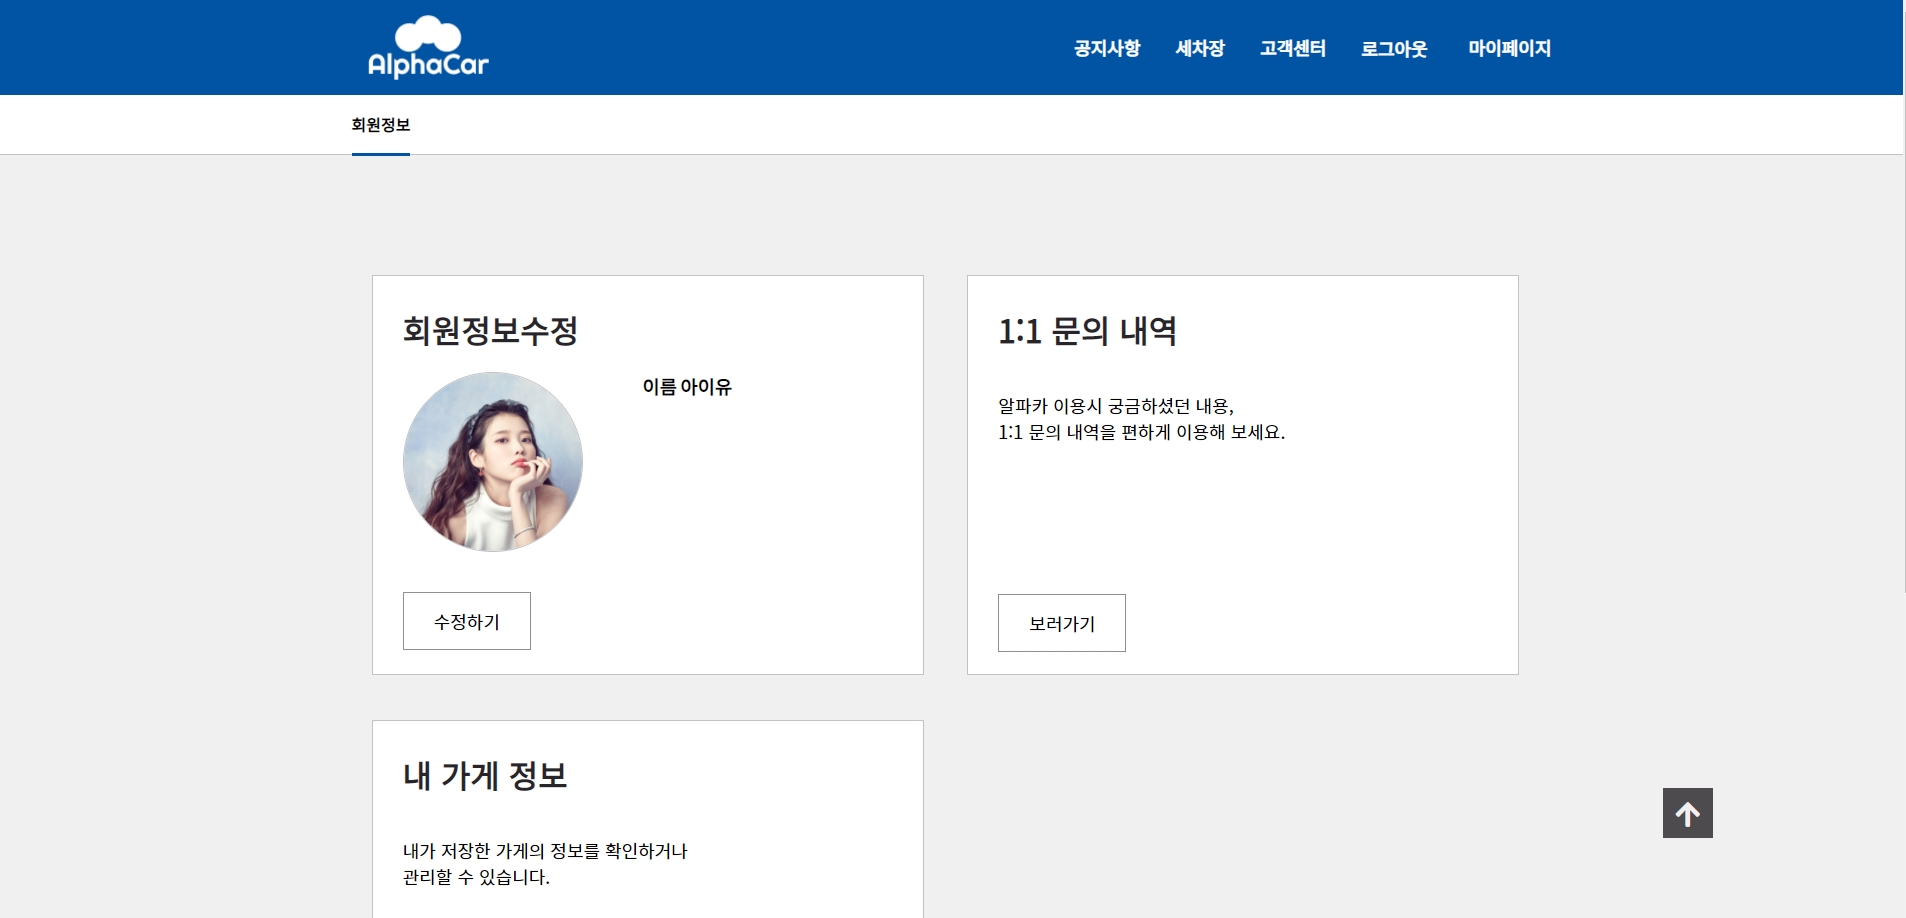Viewport: 1906px width, 918px height.
Task: Click the AlphaCar cloud logo icon
Action: [427, 33]
